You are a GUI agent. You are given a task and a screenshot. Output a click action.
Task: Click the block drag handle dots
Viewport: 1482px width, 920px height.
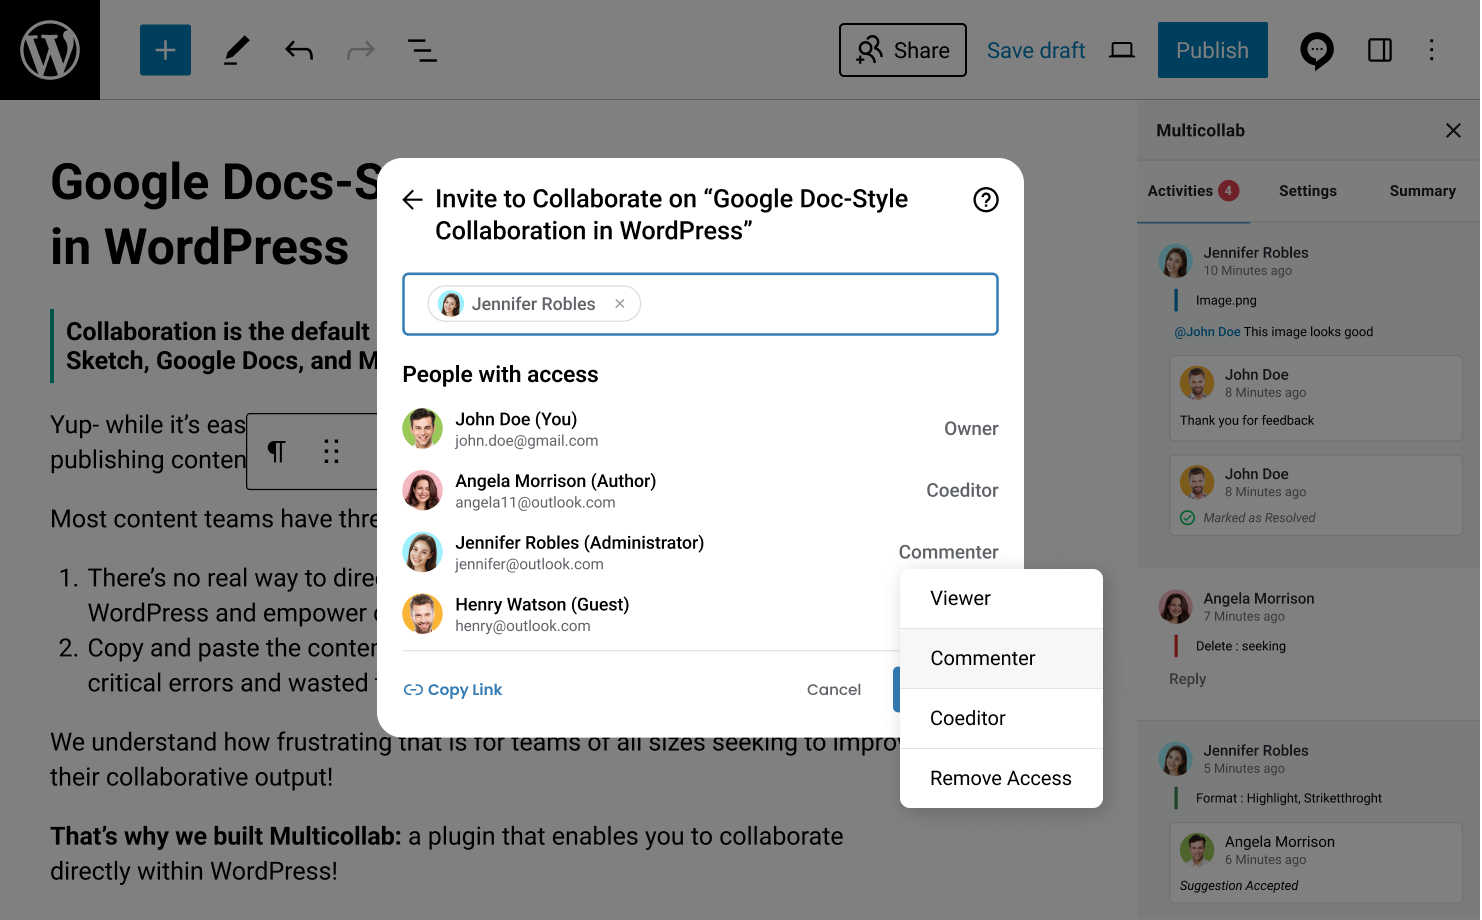(332, 452)
